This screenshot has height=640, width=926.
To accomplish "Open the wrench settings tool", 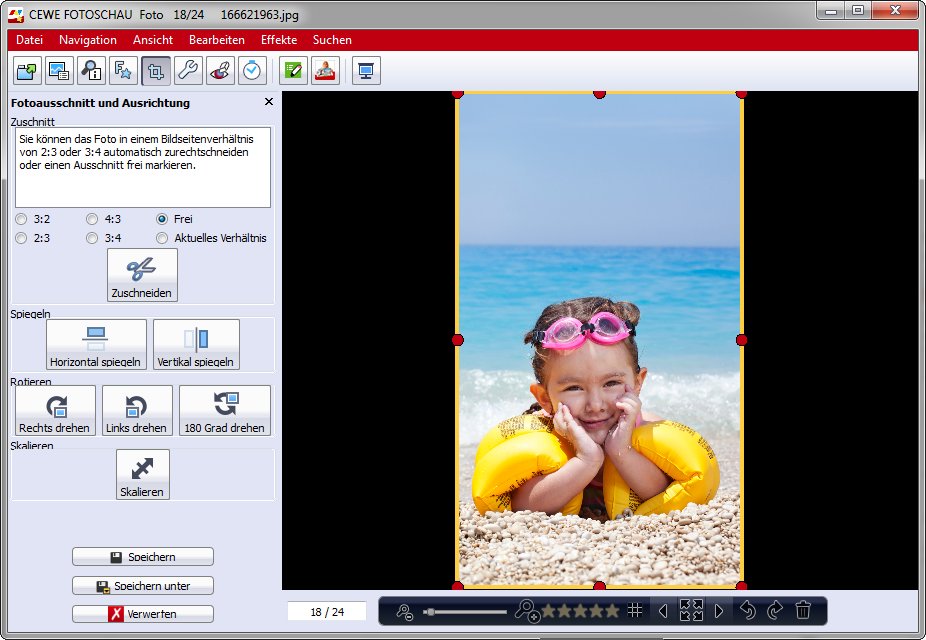I will [188, 71].
